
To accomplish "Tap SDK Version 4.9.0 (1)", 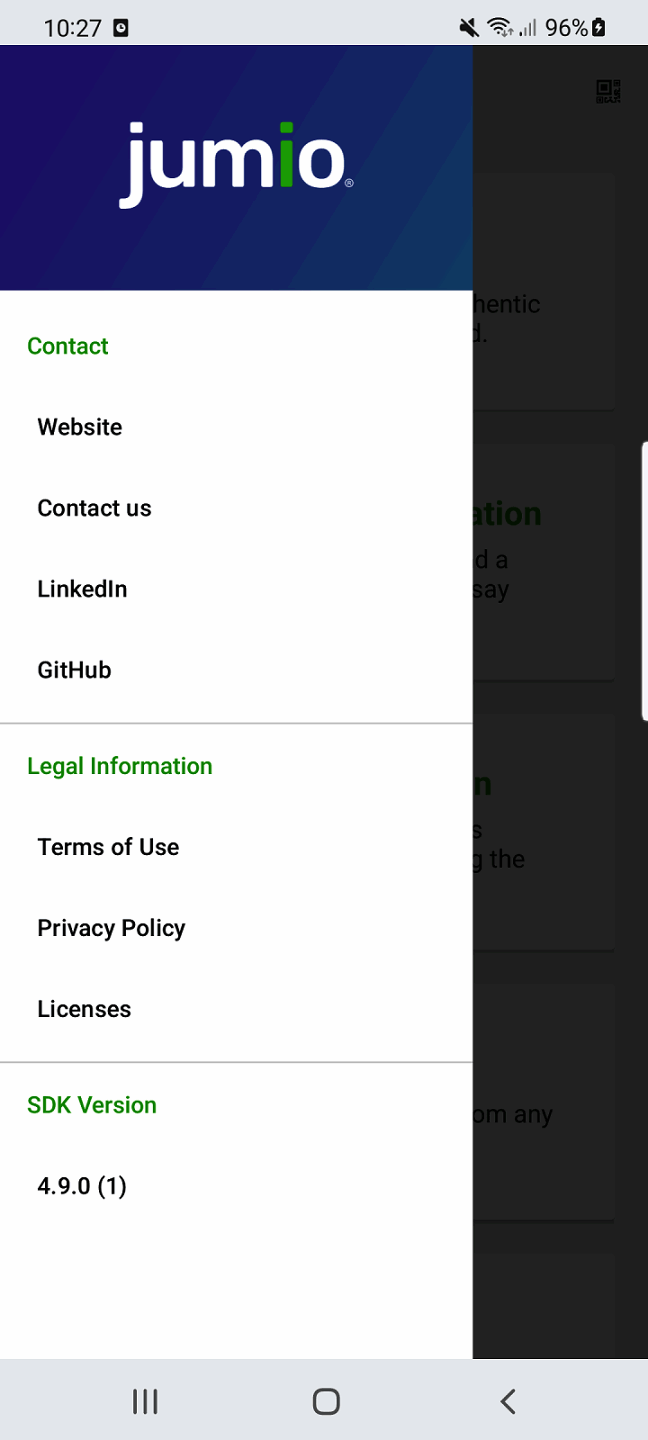I will 81,1186.
